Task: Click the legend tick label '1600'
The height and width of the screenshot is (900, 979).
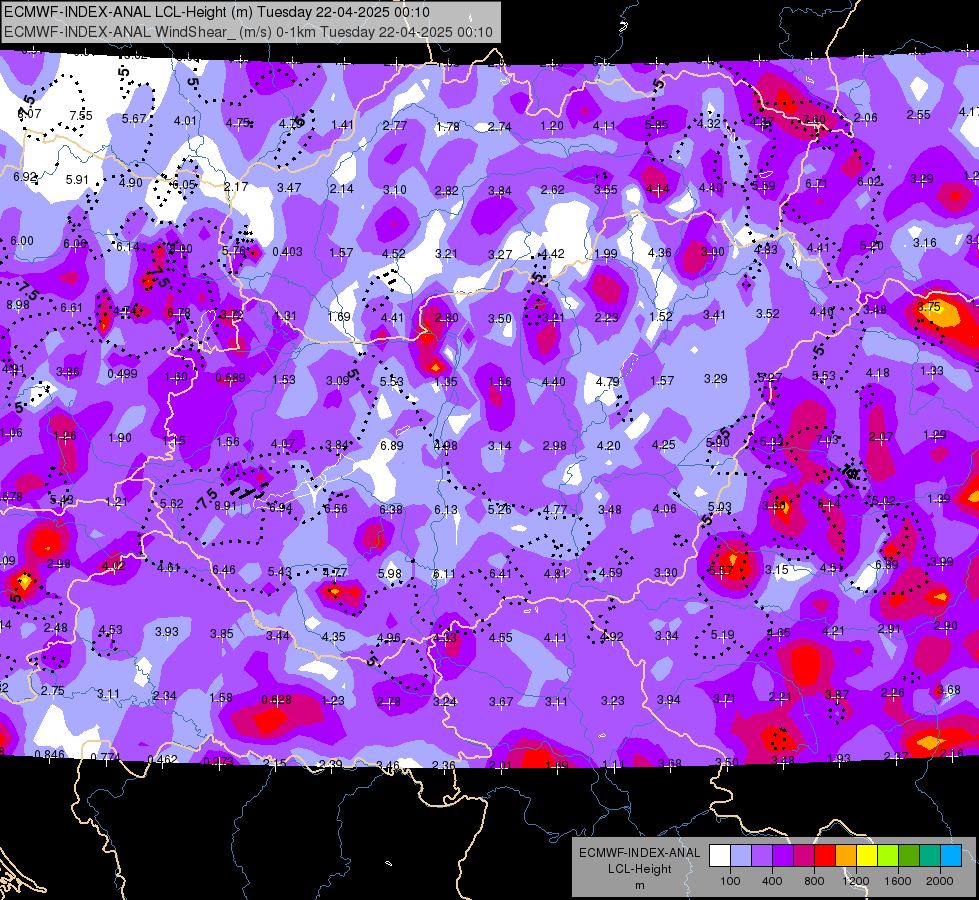Action: click(897, 881)
